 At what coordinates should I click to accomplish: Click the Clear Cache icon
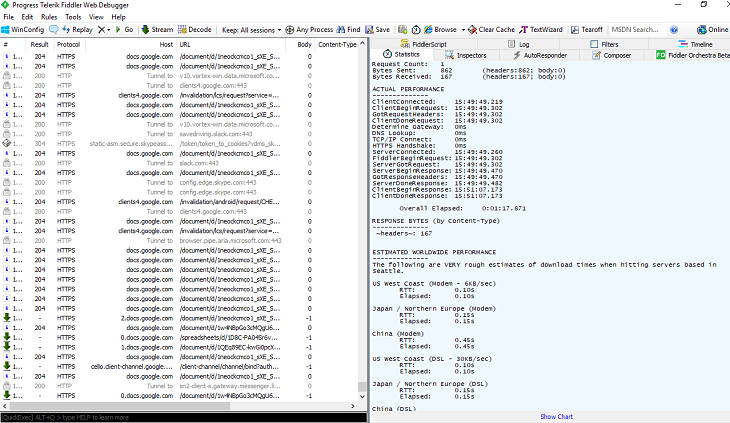[473, 29]
